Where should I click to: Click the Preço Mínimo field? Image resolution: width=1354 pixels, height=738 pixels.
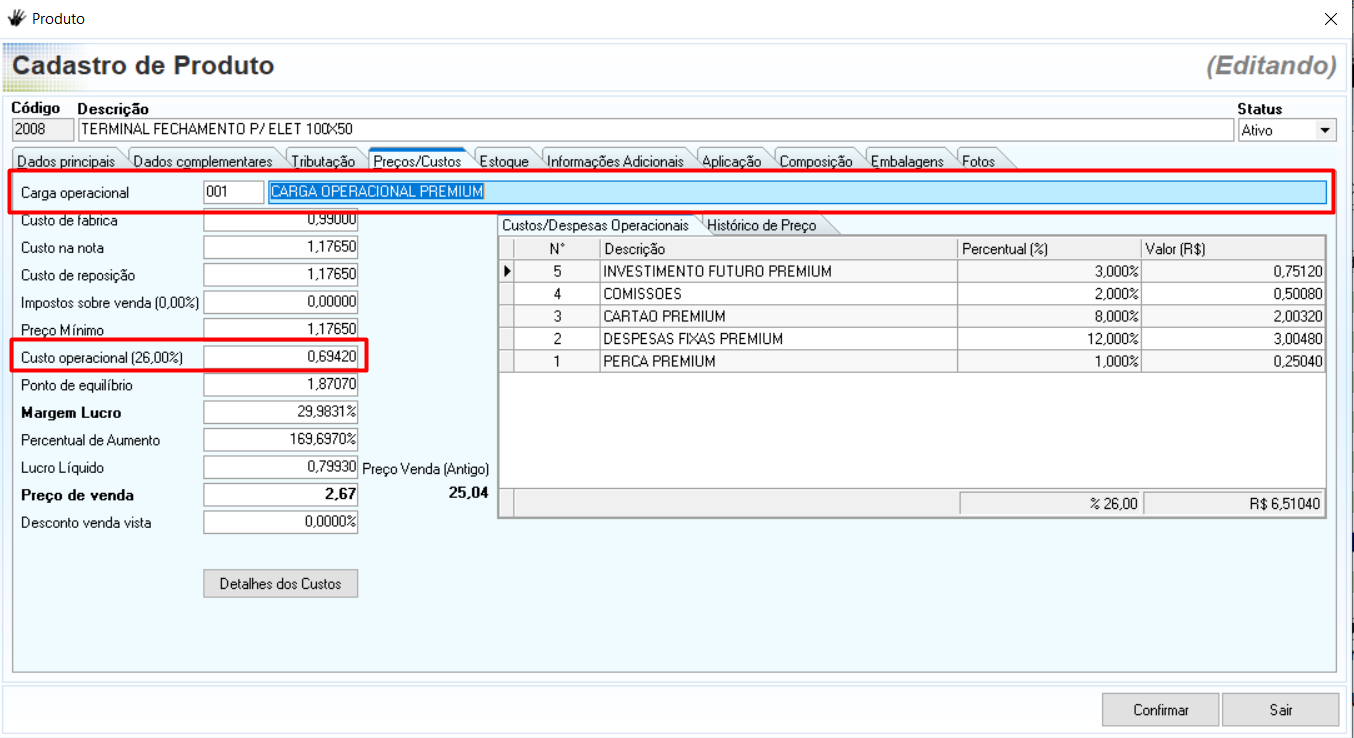pyautogui.click(x=280, y=329)
